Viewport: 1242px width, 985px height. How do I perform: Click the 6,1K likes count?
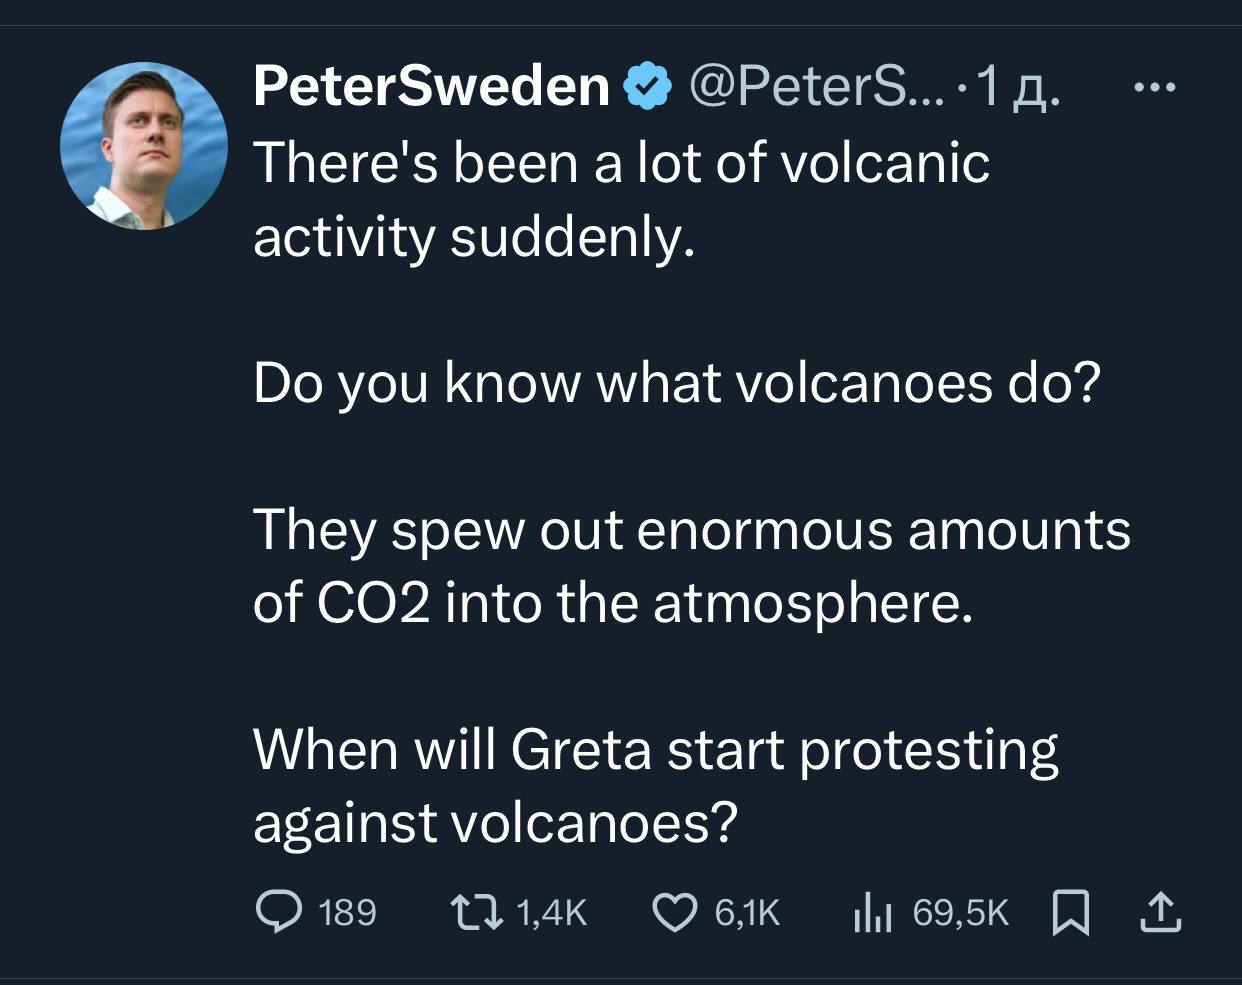click(x=747, y=912)
